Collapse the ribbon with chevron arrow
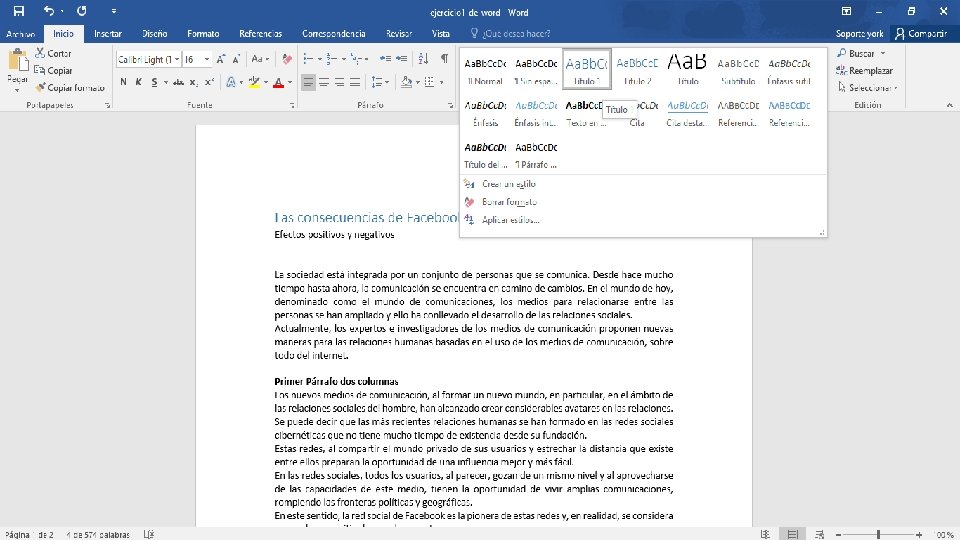This screenshot has width=960, height=540. [950, 105]
